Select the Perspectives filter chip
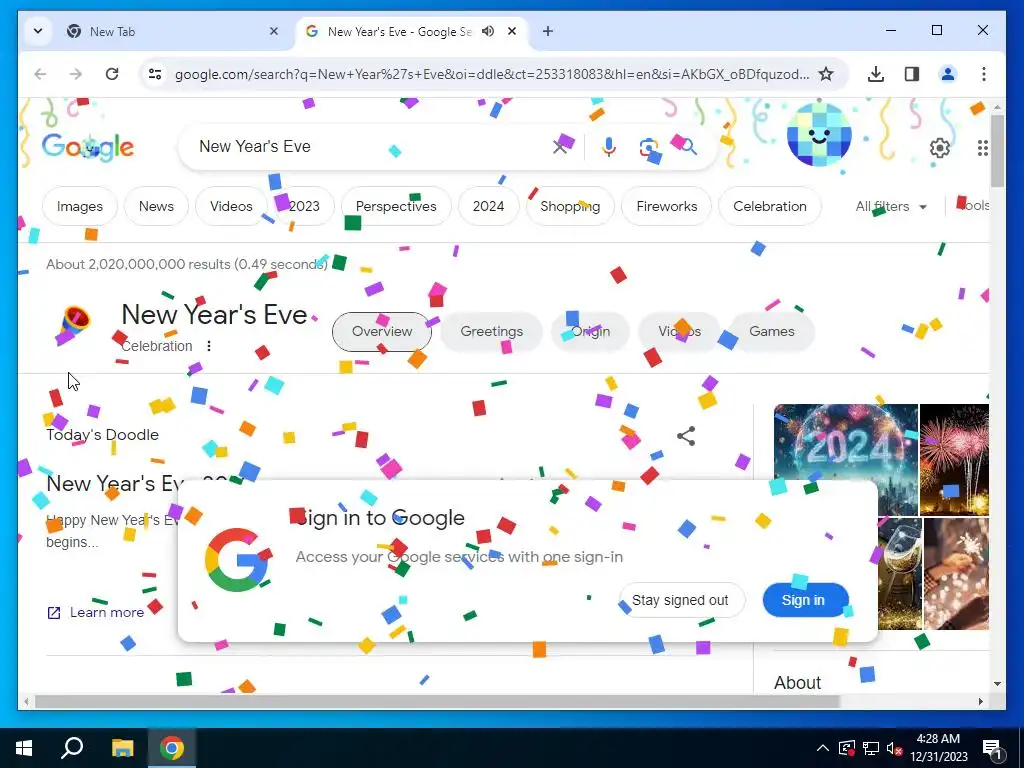 (x=396, y=206)
